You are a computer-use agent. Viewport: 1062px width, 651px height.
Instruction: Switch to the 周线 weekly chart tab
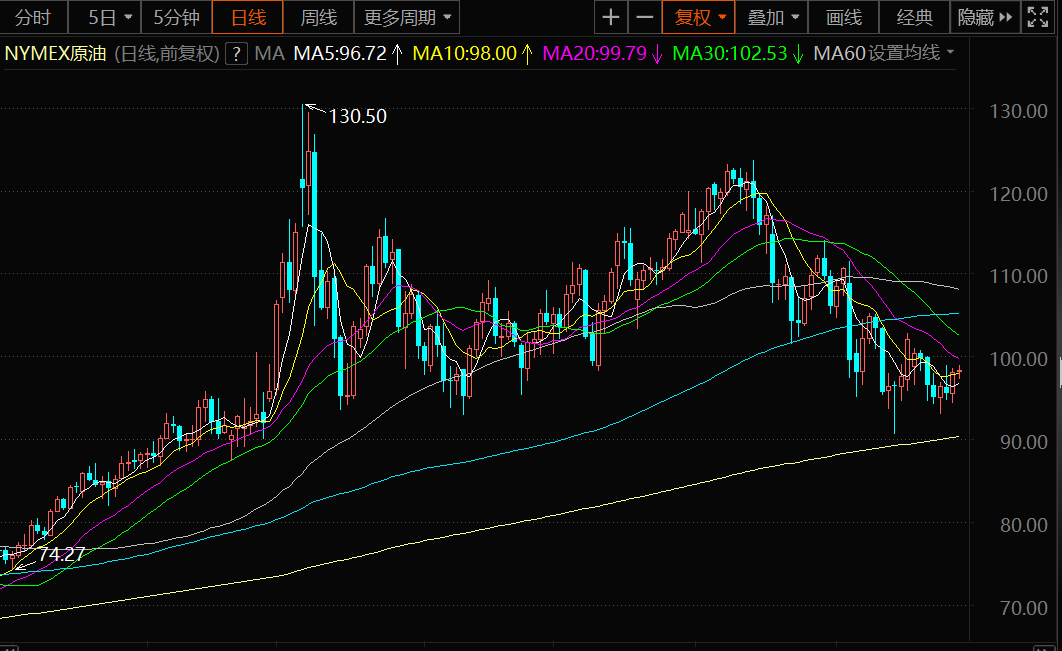319,17
